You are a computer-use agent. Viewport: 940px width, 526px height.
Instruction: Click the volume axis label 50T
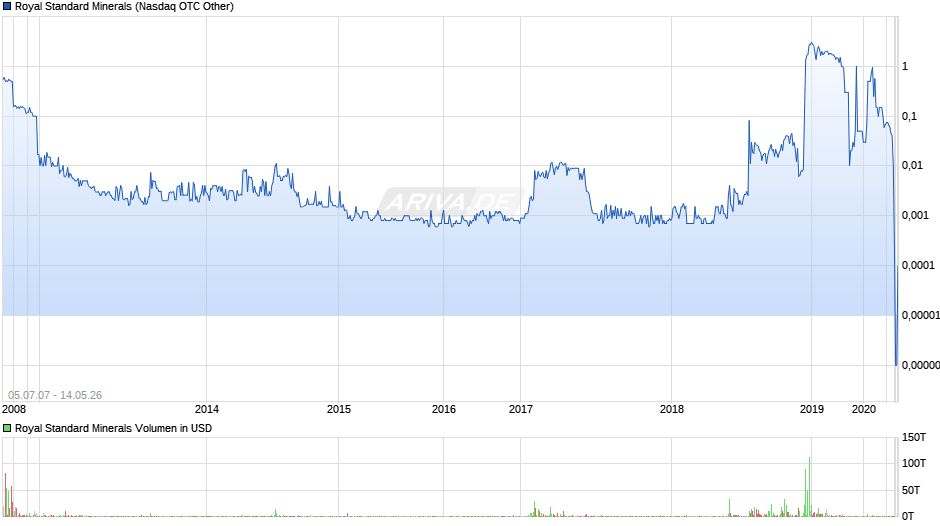(911, 490)
